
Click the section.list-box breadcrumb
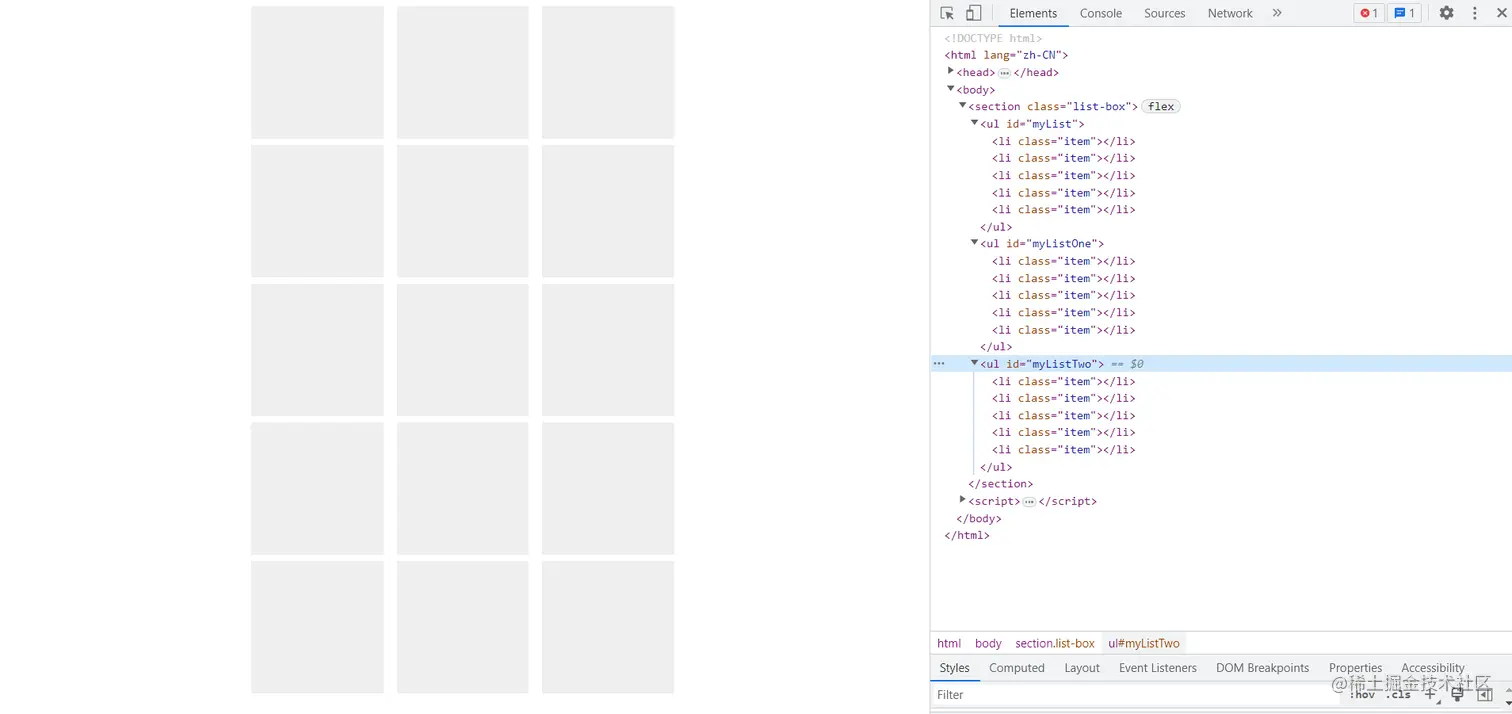[1055, 643]
